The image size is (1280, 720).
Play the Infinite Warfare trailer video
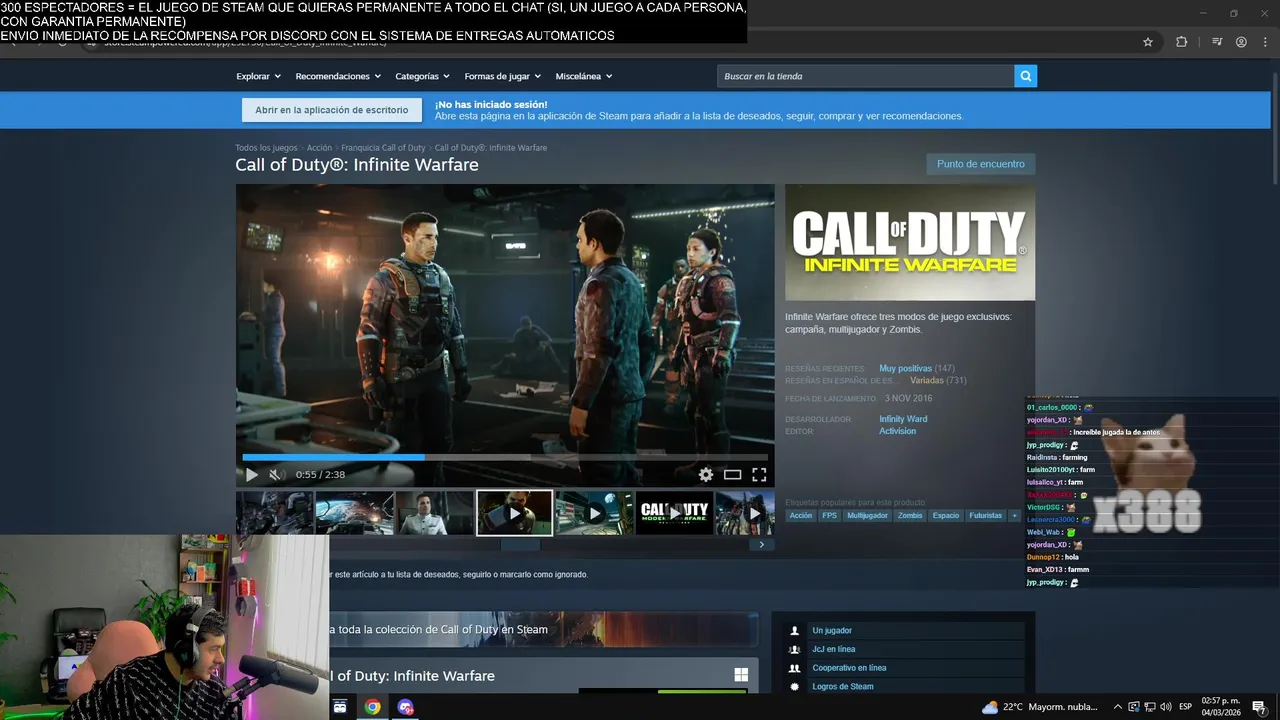tap(252, 475)
